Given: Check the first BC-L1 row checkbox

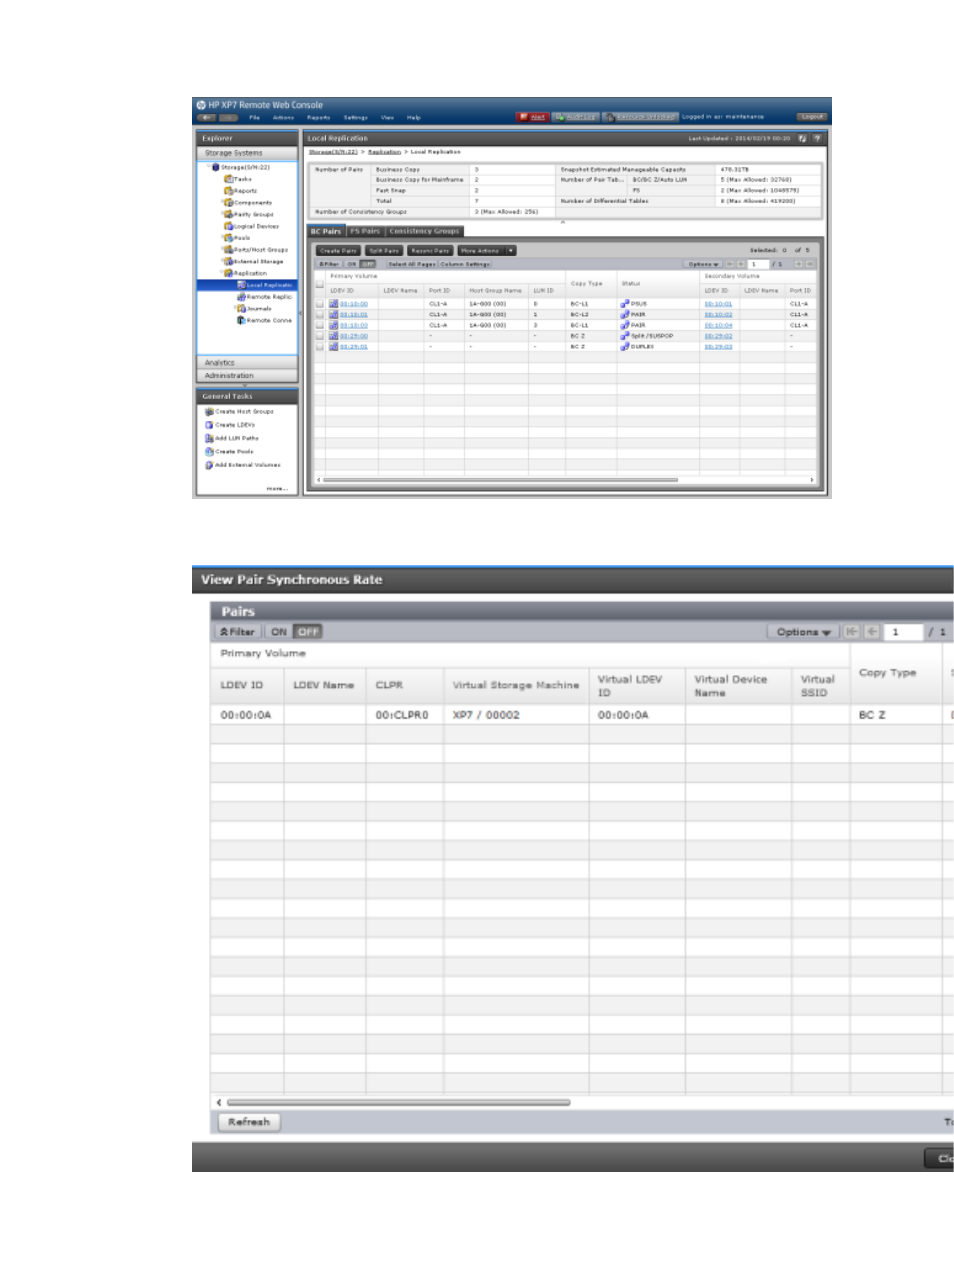Looking at the screenshot, I should coord(320,303).
